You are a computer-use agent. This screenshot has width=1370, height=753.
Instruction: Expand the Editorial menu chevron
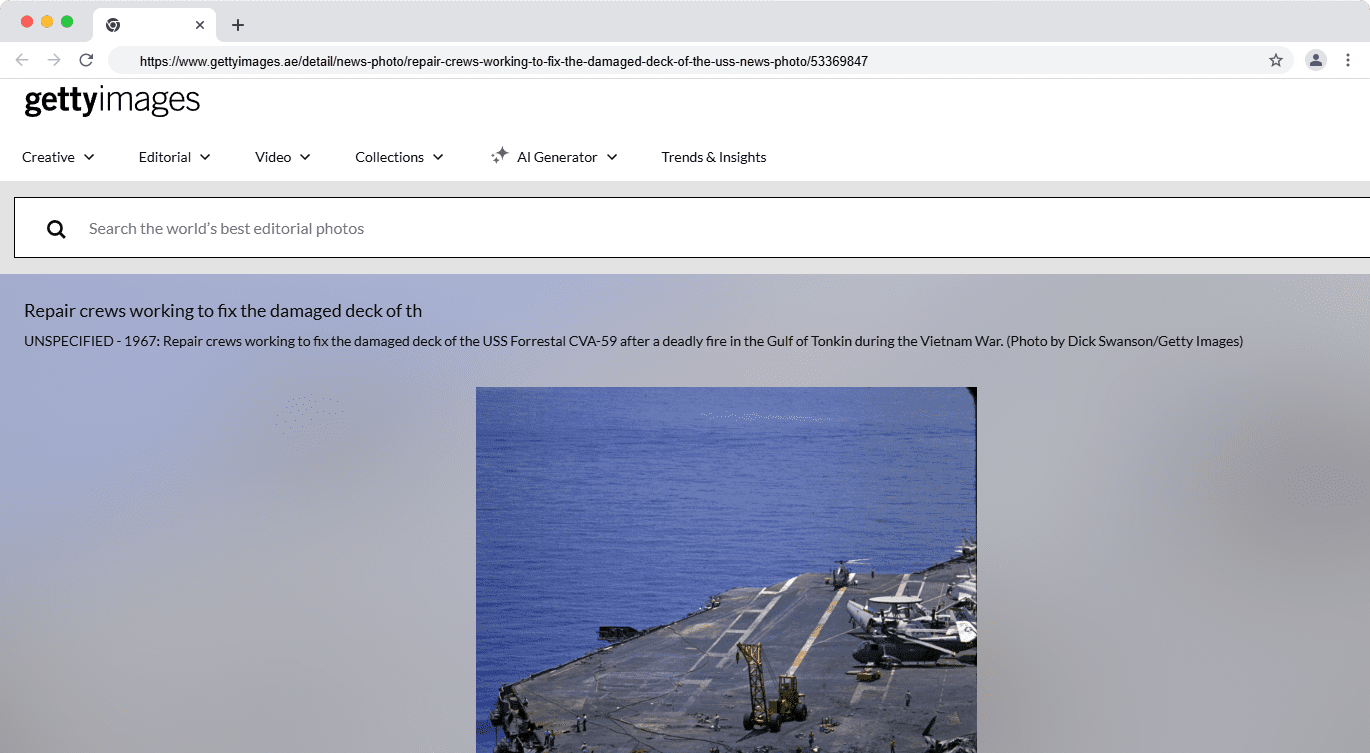coord(205,157)
